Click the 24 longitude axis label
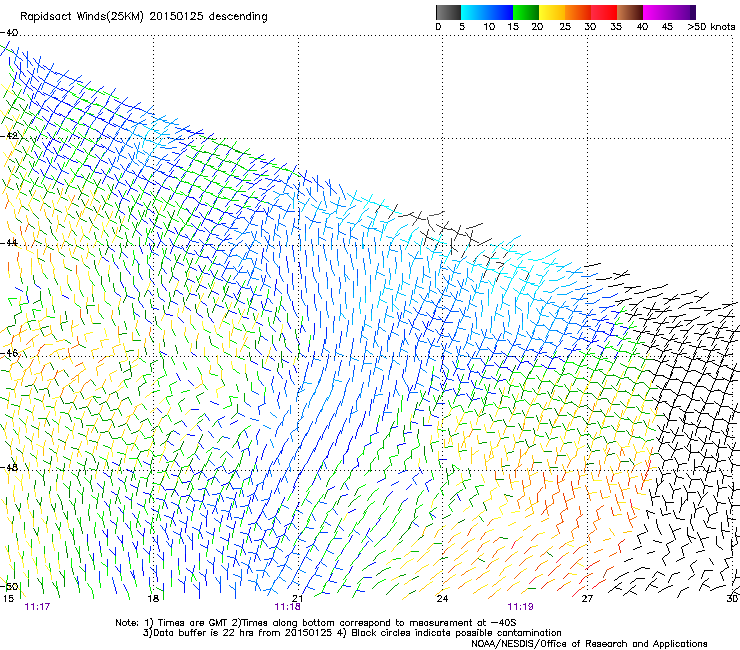Screen dimensions: 740x650 [x=442, y=599]
